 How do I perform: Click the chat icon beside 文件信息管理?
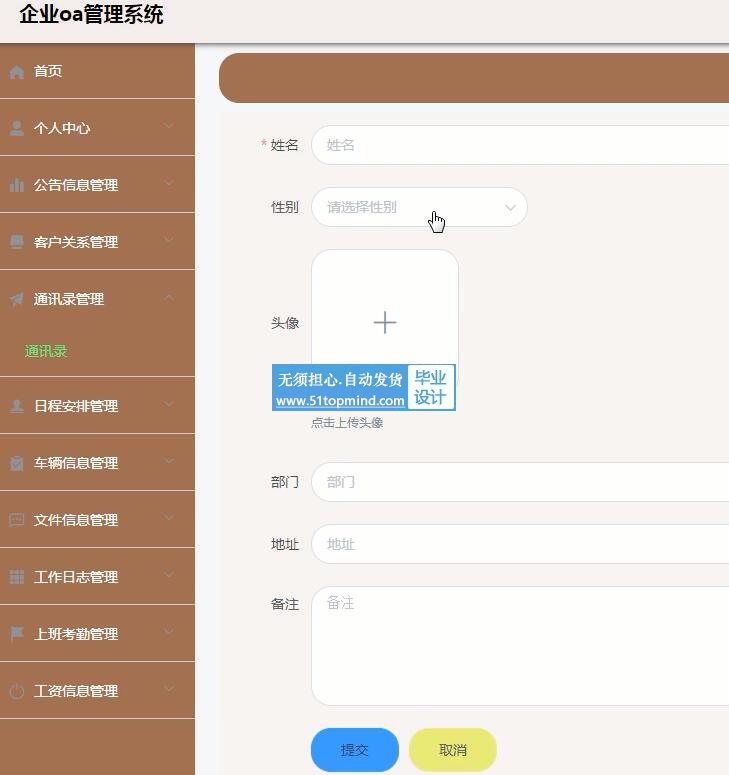(x=16, y=520)
